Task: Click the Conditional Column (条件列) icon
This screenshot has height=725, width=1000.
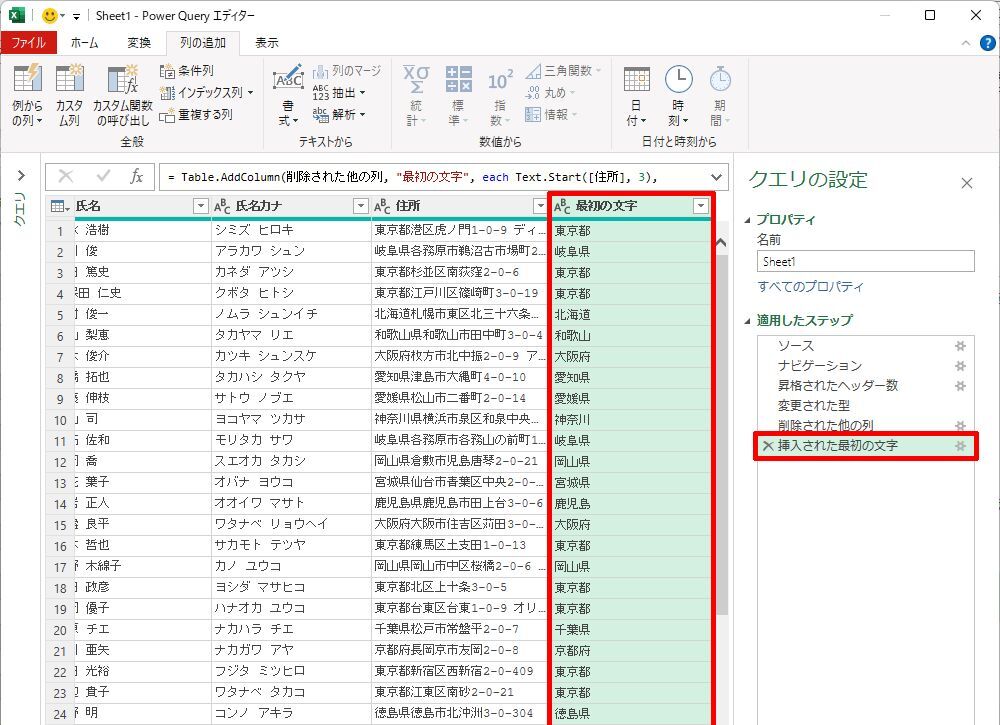Action: 168,72
